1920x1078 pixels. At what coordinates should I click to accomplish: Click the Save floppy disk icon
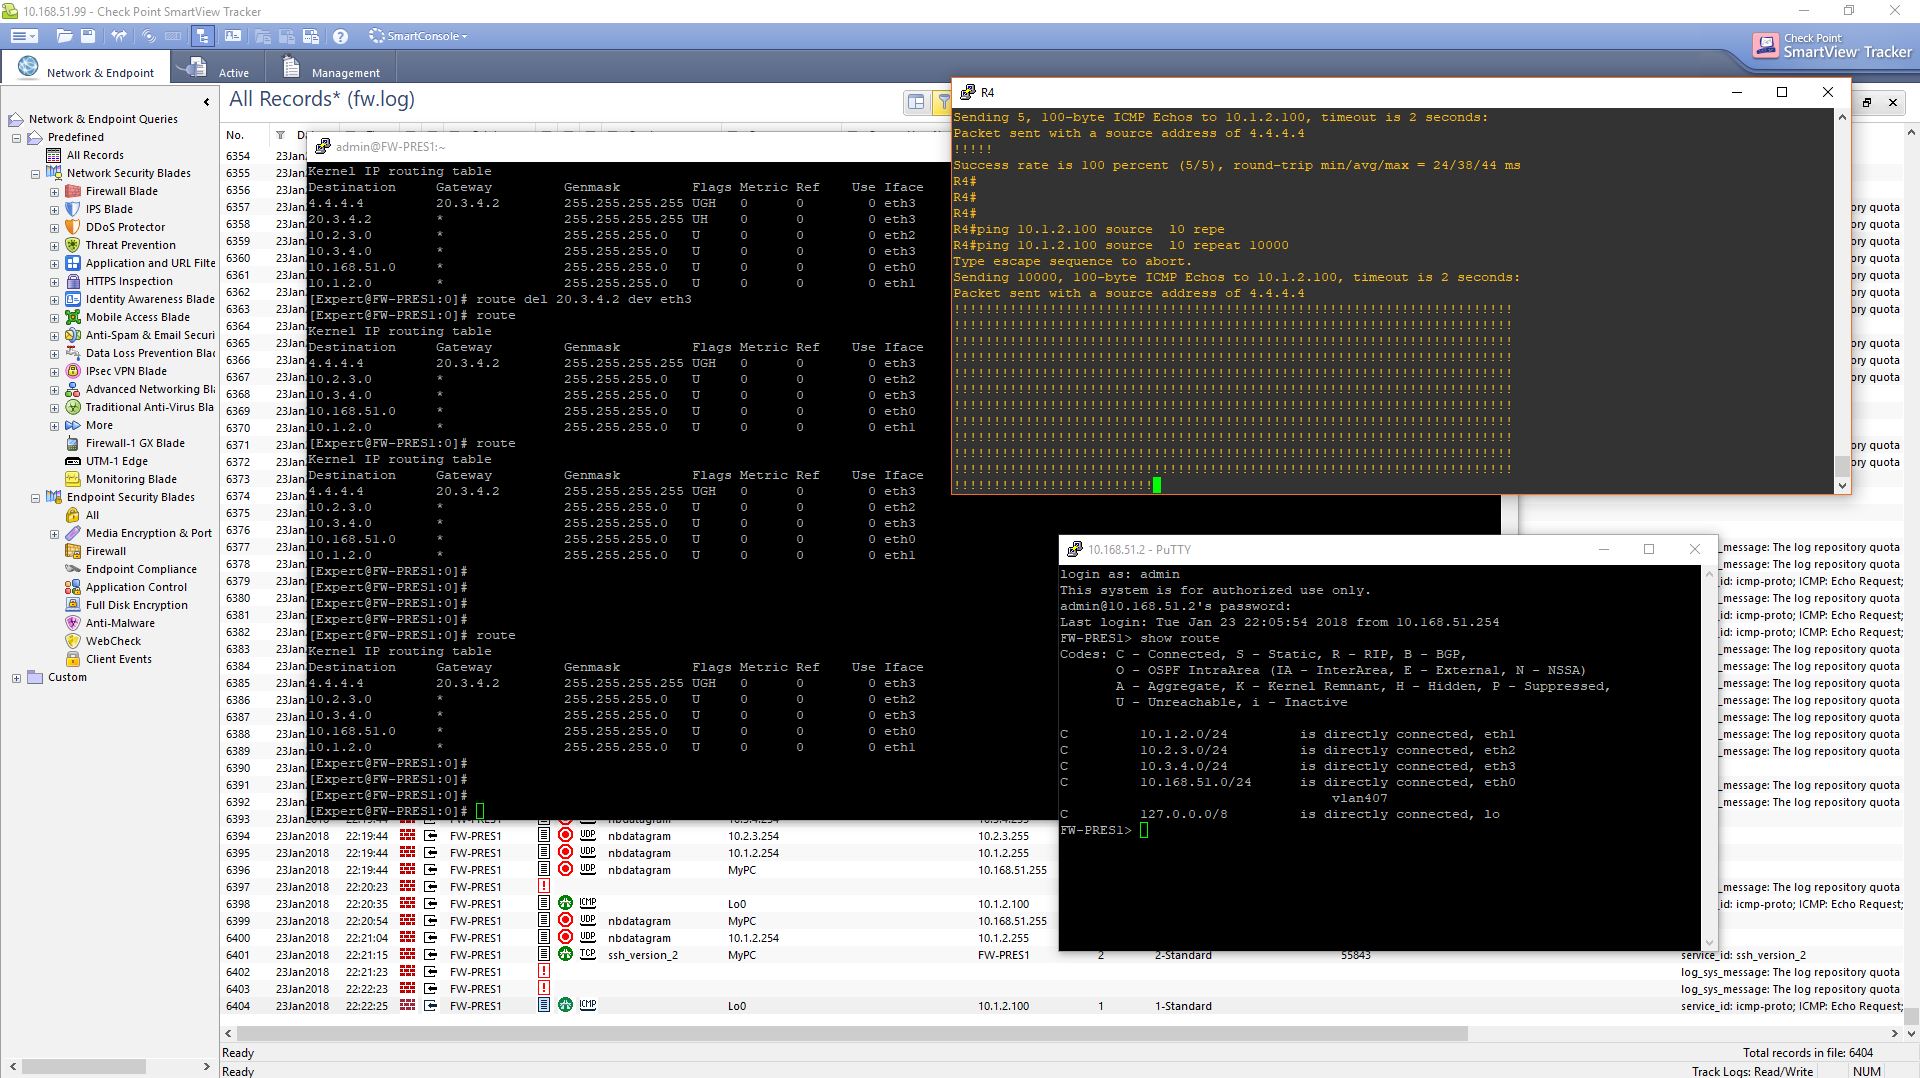click(88, 36)
